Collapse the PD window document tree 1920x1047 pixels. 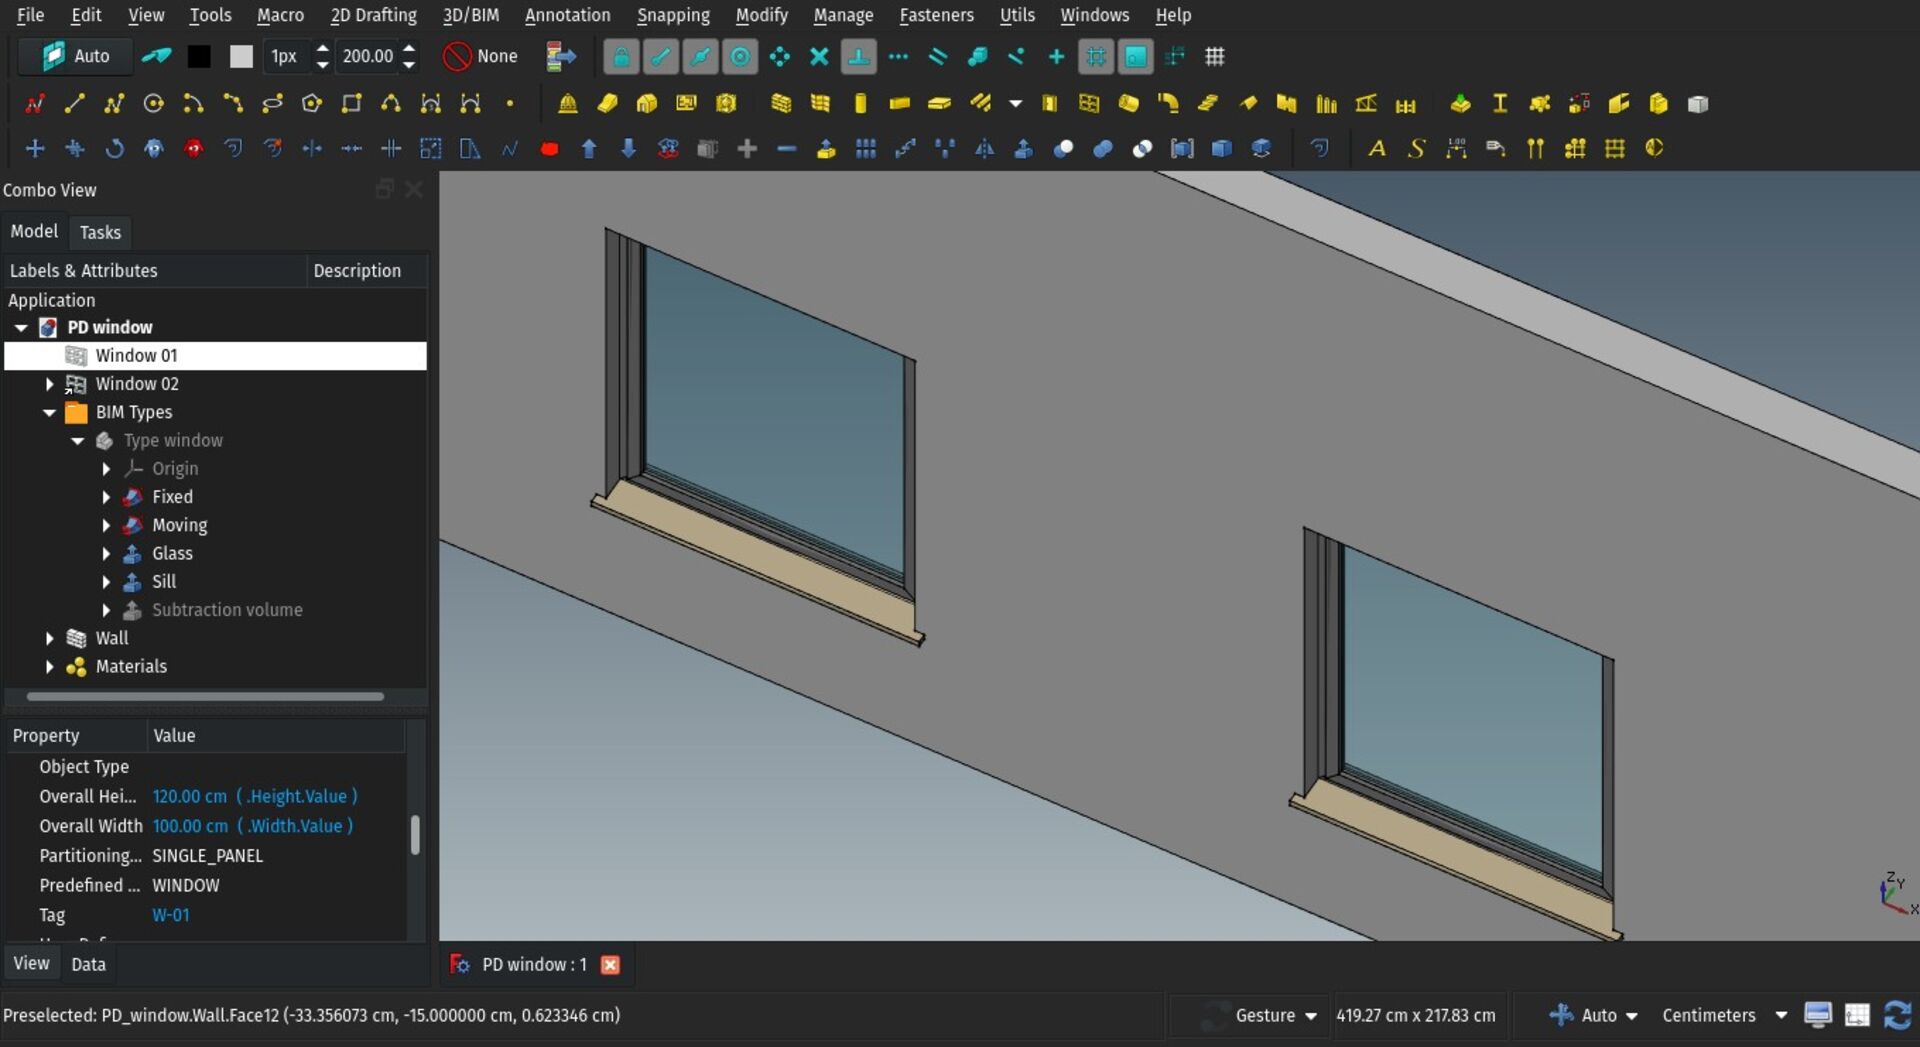coord(21,328)
